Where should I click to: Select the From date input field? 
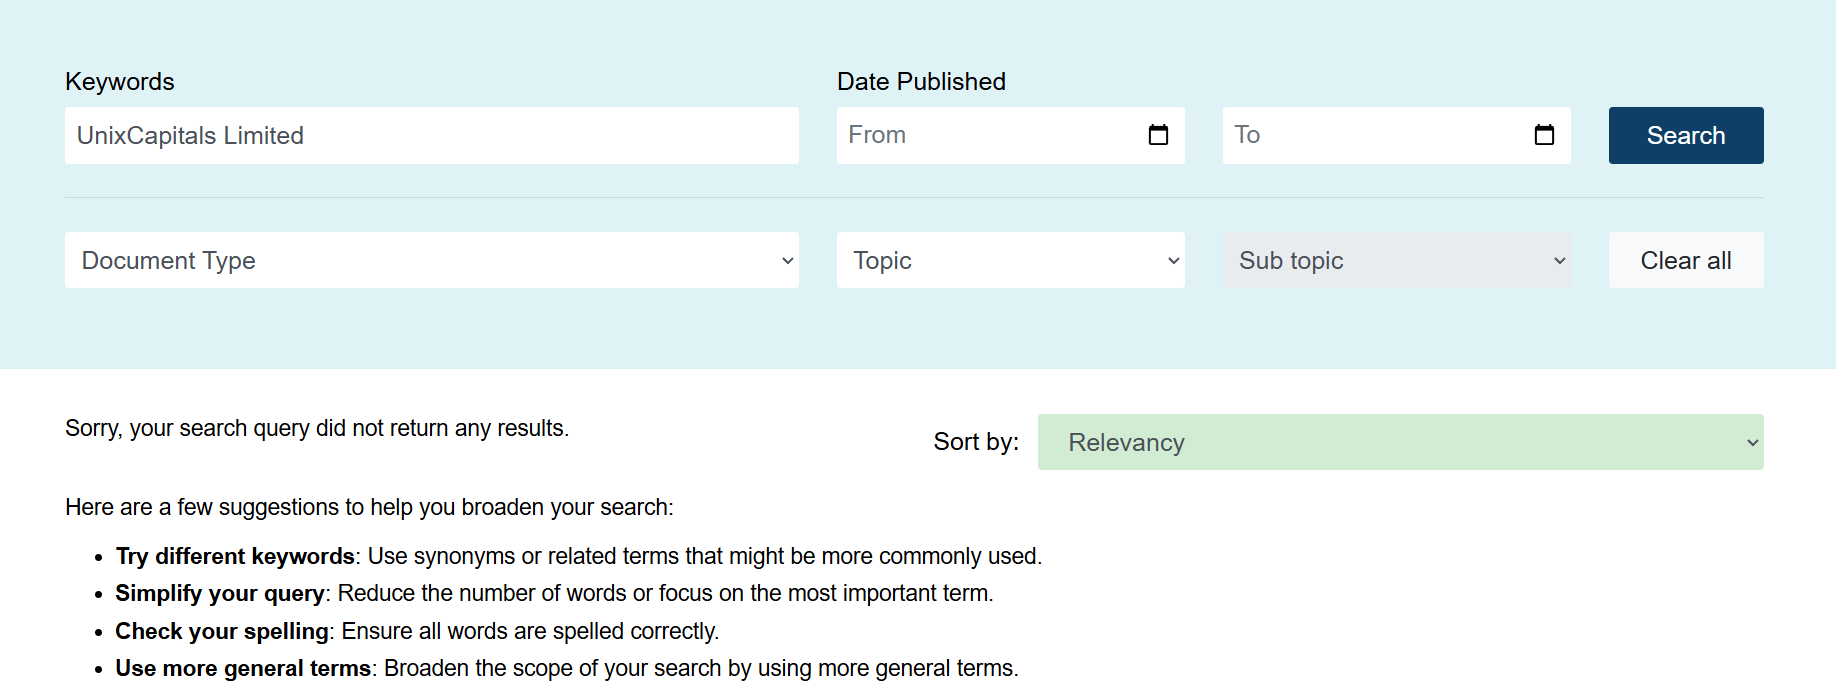coord(990,135)
